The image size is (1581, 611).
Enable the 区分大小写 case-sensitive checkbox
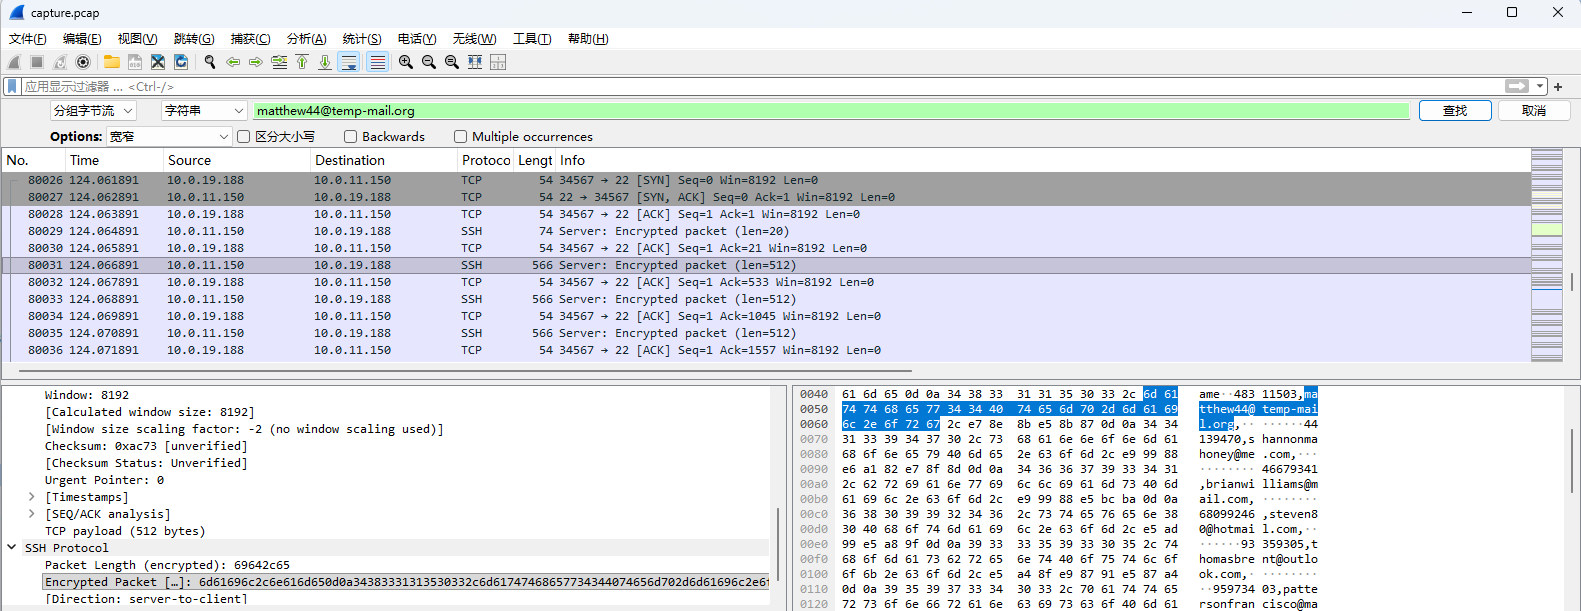(x=243, y=137)
